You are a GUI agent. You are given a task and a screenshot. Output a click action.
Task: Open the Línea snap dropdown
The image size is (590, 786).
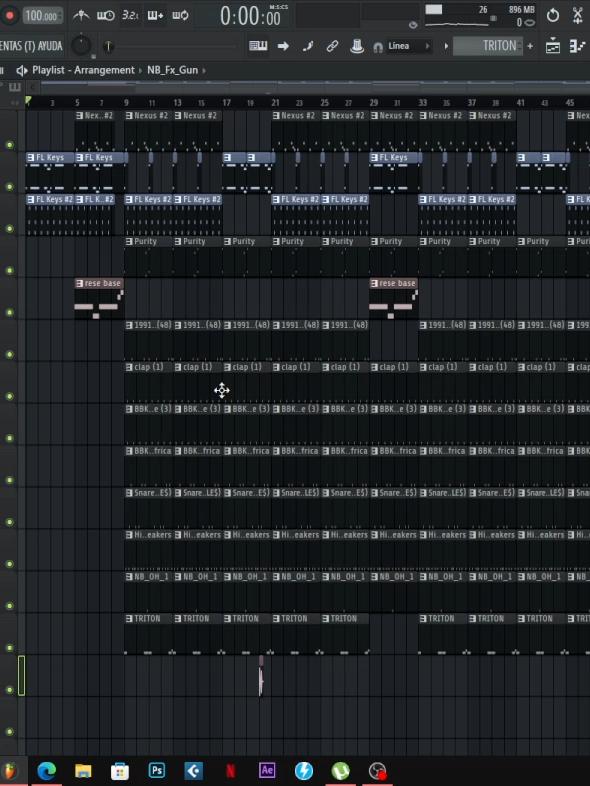coord(409,46)
